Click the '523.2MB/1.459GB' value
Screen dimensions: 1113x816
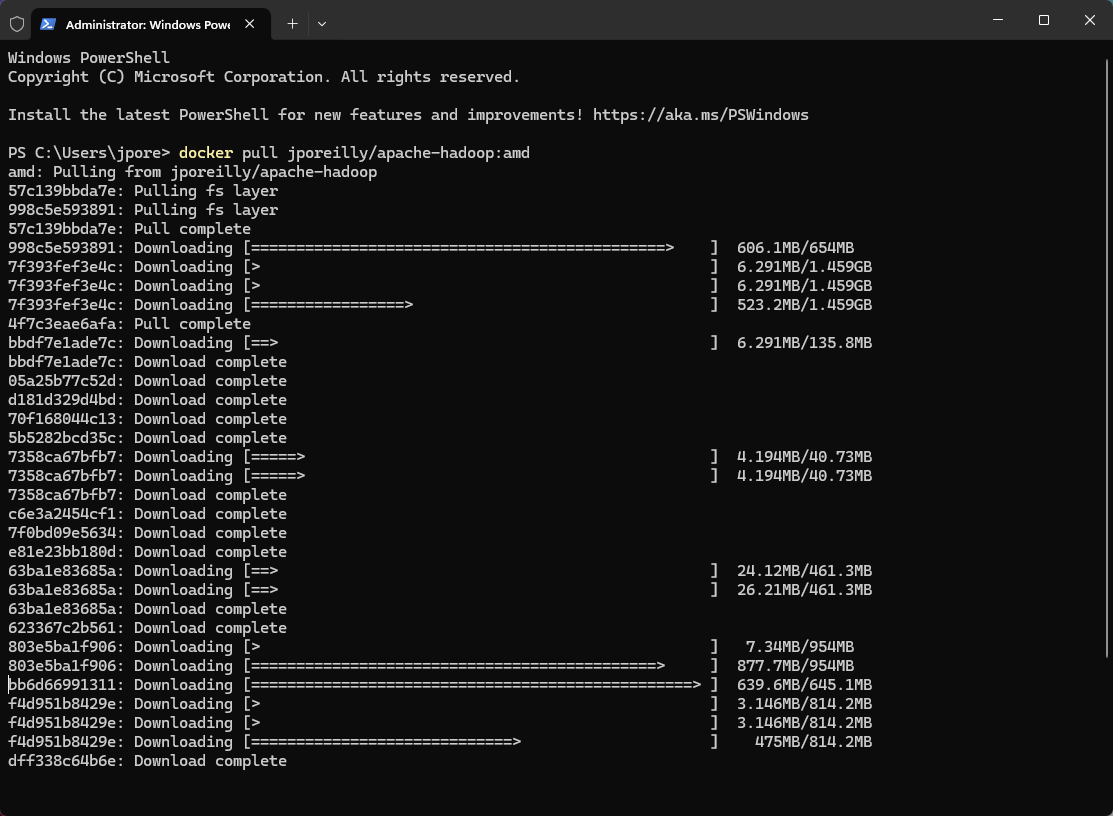point(804,305)
